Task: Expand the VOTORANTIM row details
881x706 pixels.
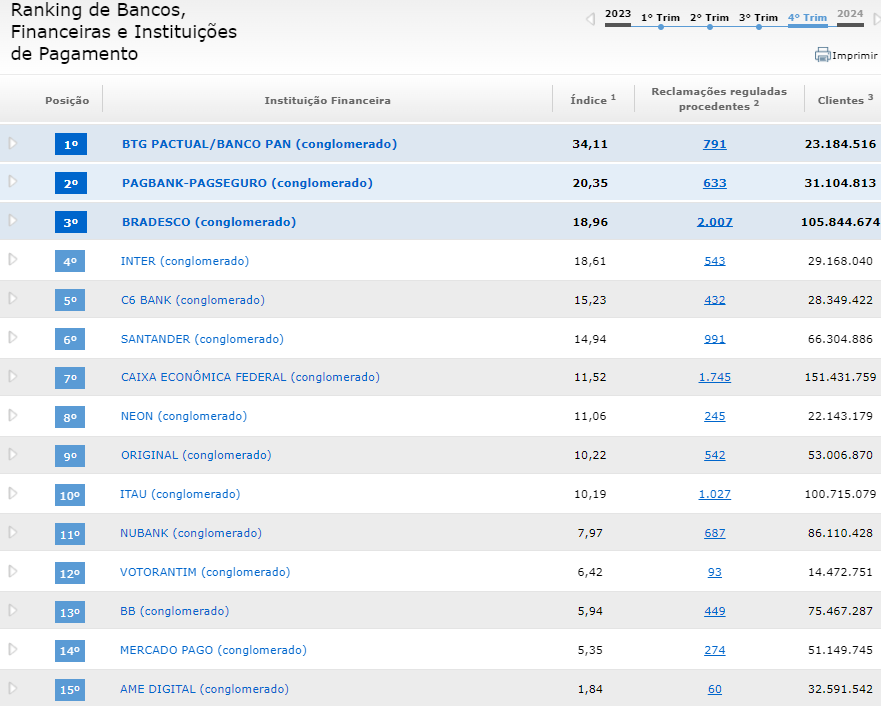Action: coord(13,572)
